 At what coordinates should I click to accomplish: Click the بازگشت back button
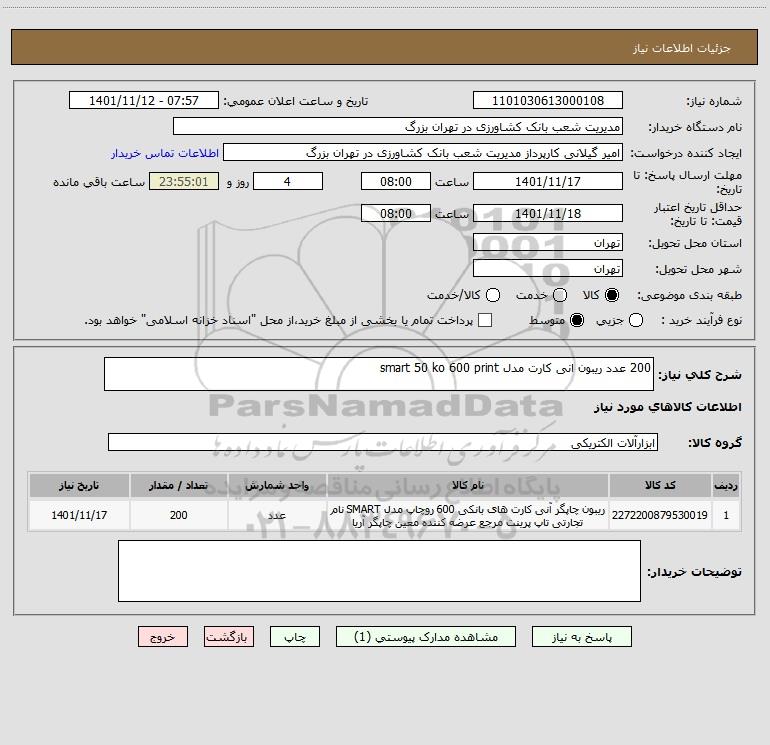click(x=229, y=637)
